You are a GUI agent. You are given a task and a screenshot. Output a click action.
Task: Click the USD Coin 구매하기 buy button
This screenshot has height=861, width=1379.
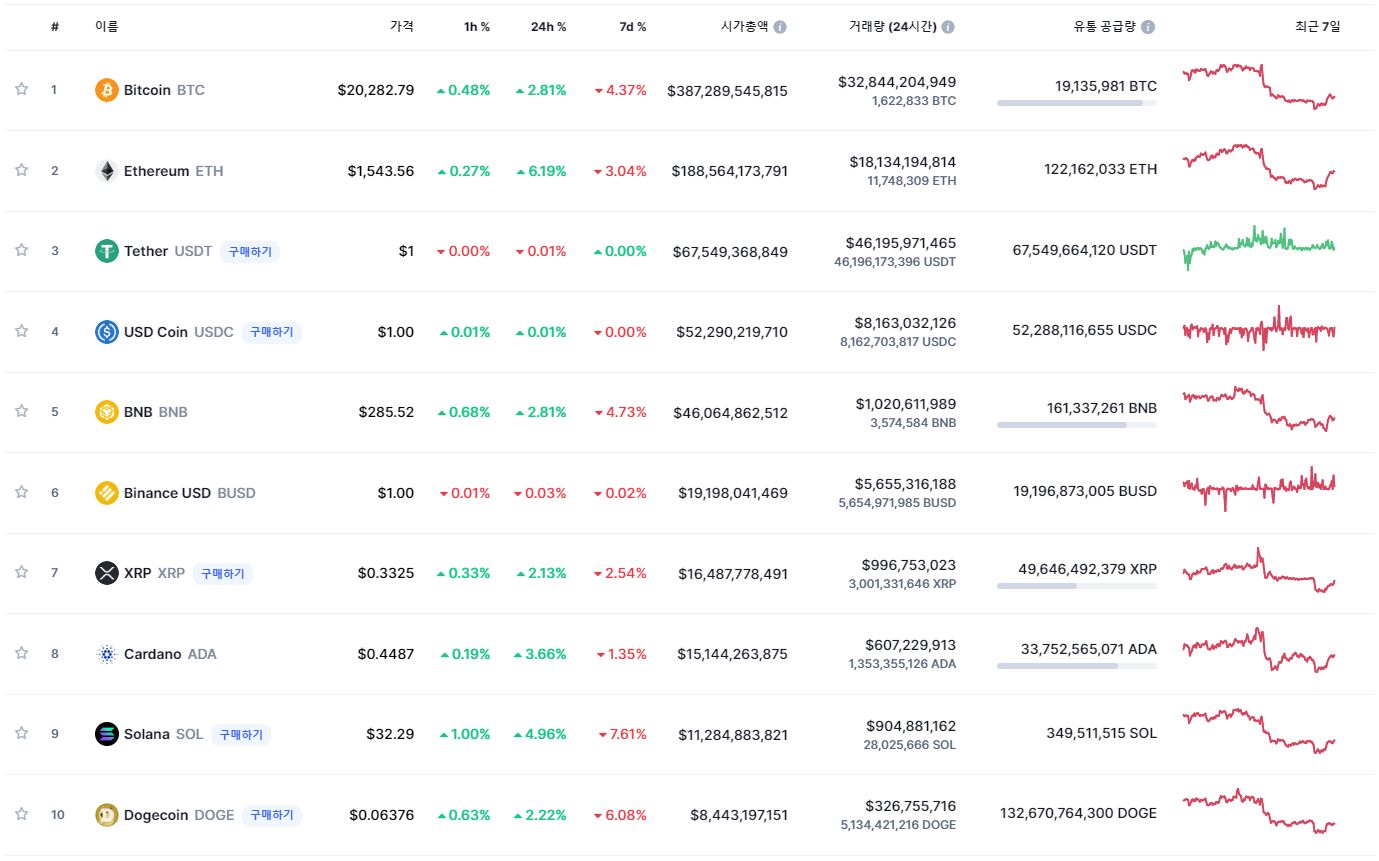point(271,332)
